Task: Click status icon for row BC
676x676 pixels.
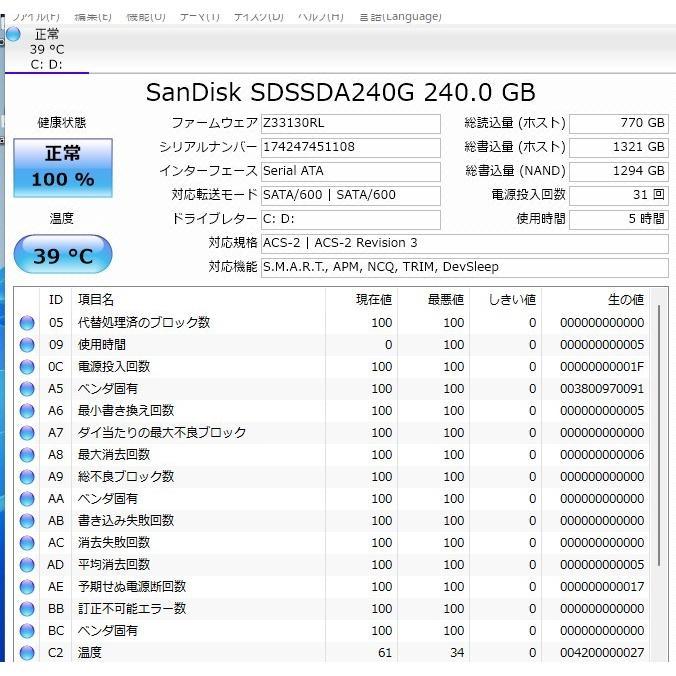Action: tap(27, 631)
